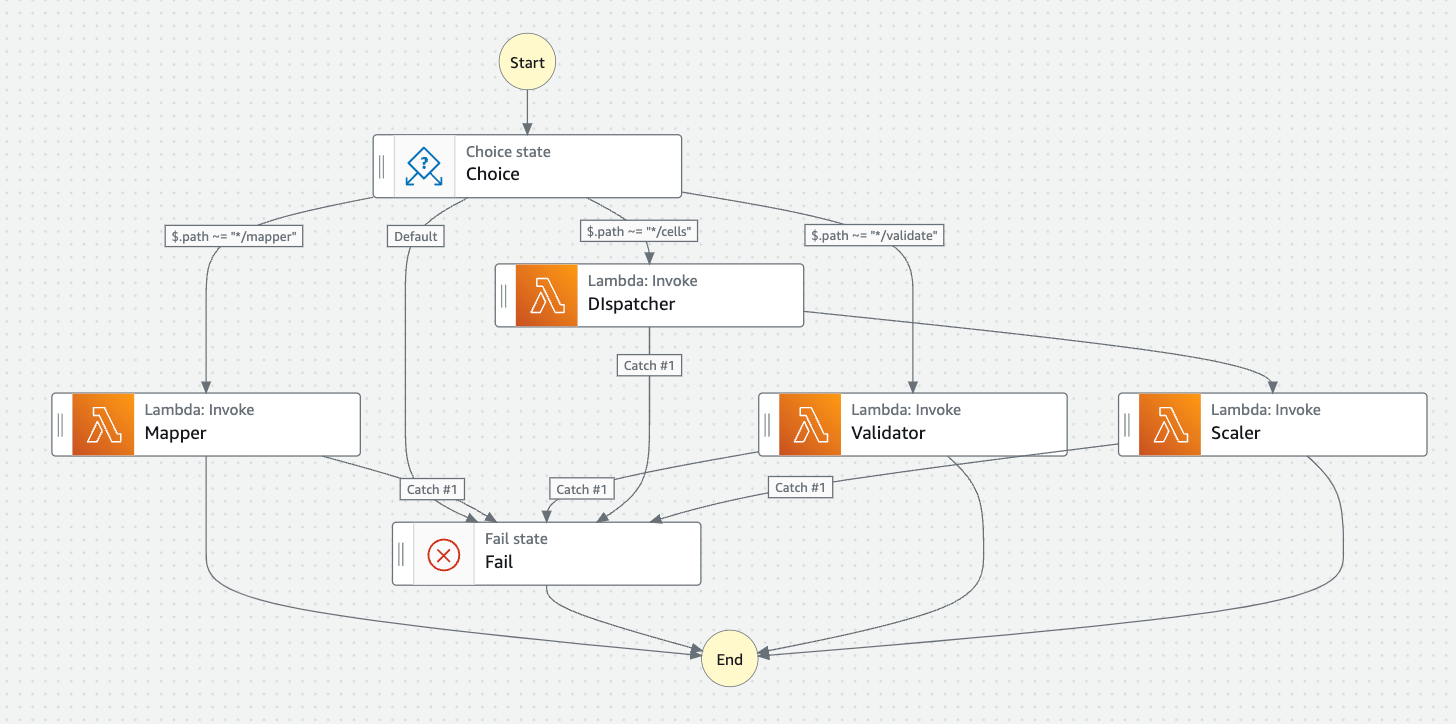Click the "*/cells" path condition label
1456x724 pixels.
click(640, 232)
